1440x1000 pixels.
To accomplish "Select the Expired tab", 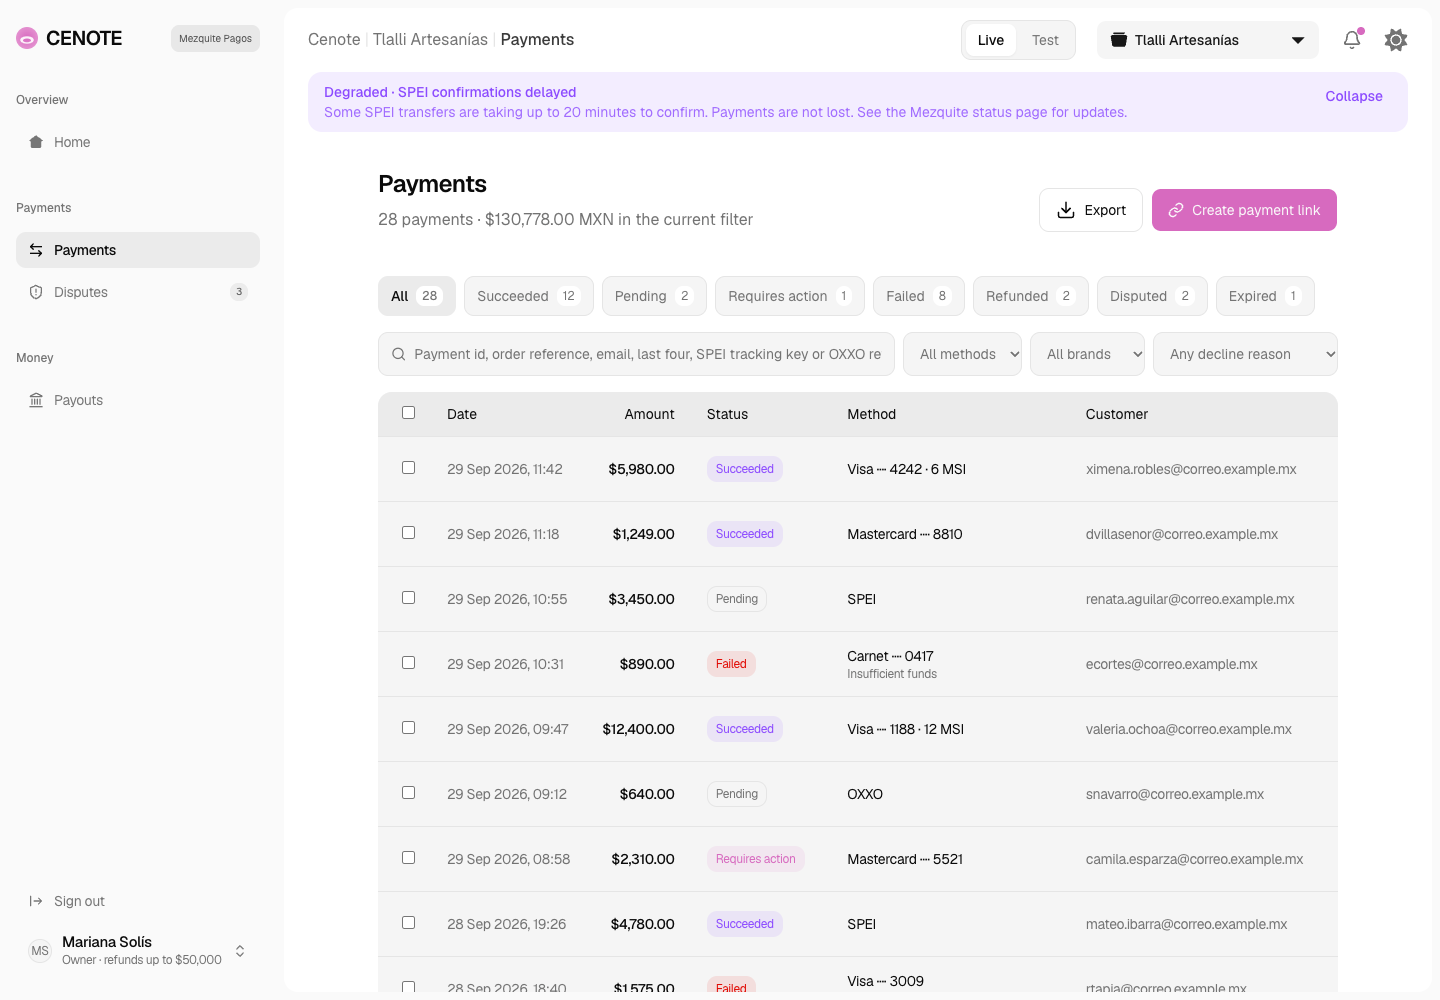I will pyautogui.click(x=1265, y=296).
